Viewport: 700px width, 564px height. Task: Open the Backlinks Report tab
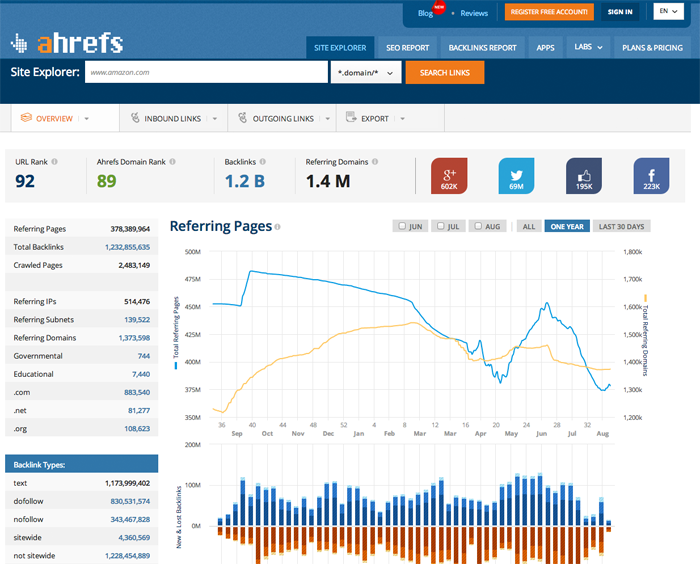click(483, 48)
